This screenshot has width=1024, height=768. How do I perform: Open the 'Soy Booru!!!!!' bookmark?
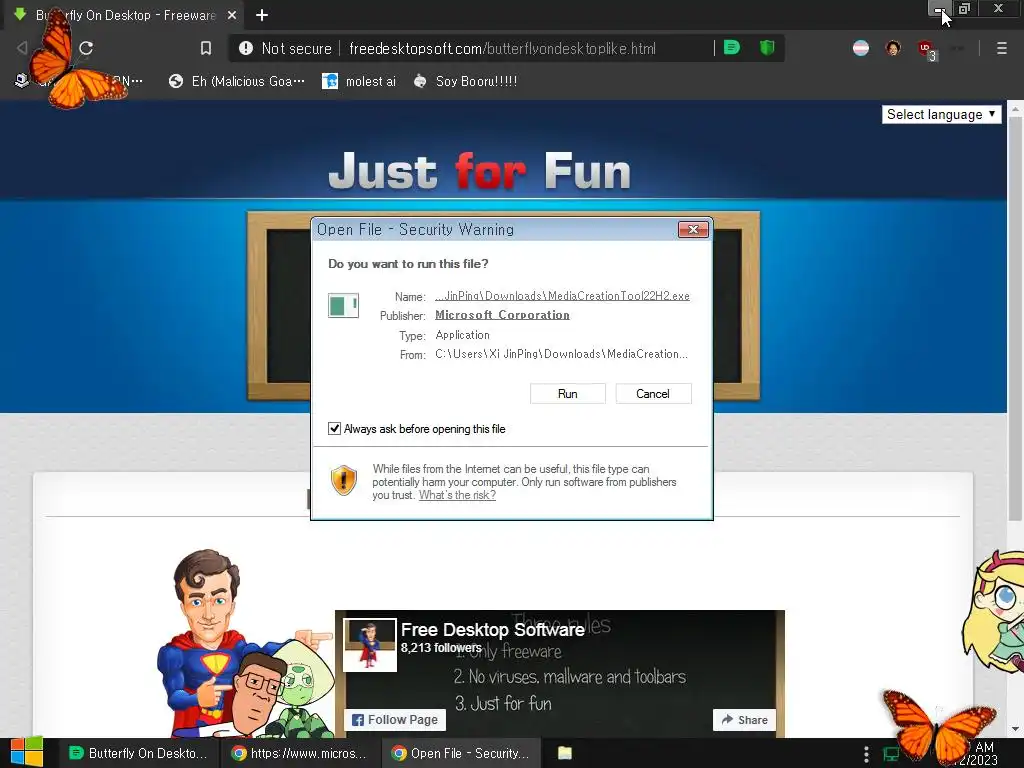pyautogui.click(x=465, y=81)
